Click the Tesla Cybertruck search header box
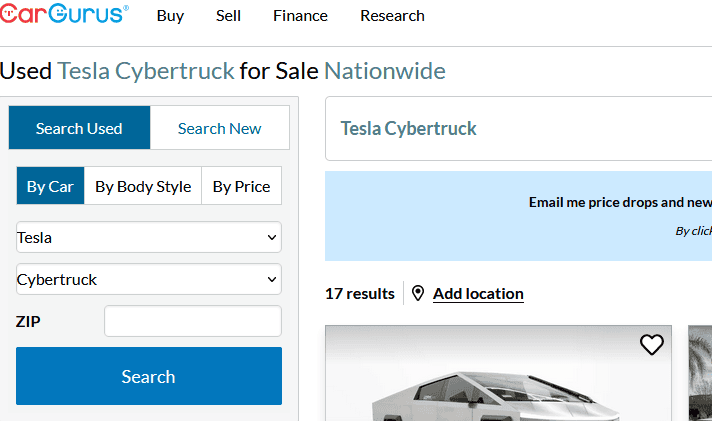Screen dimensions: 712x421 tap(519, 129)
